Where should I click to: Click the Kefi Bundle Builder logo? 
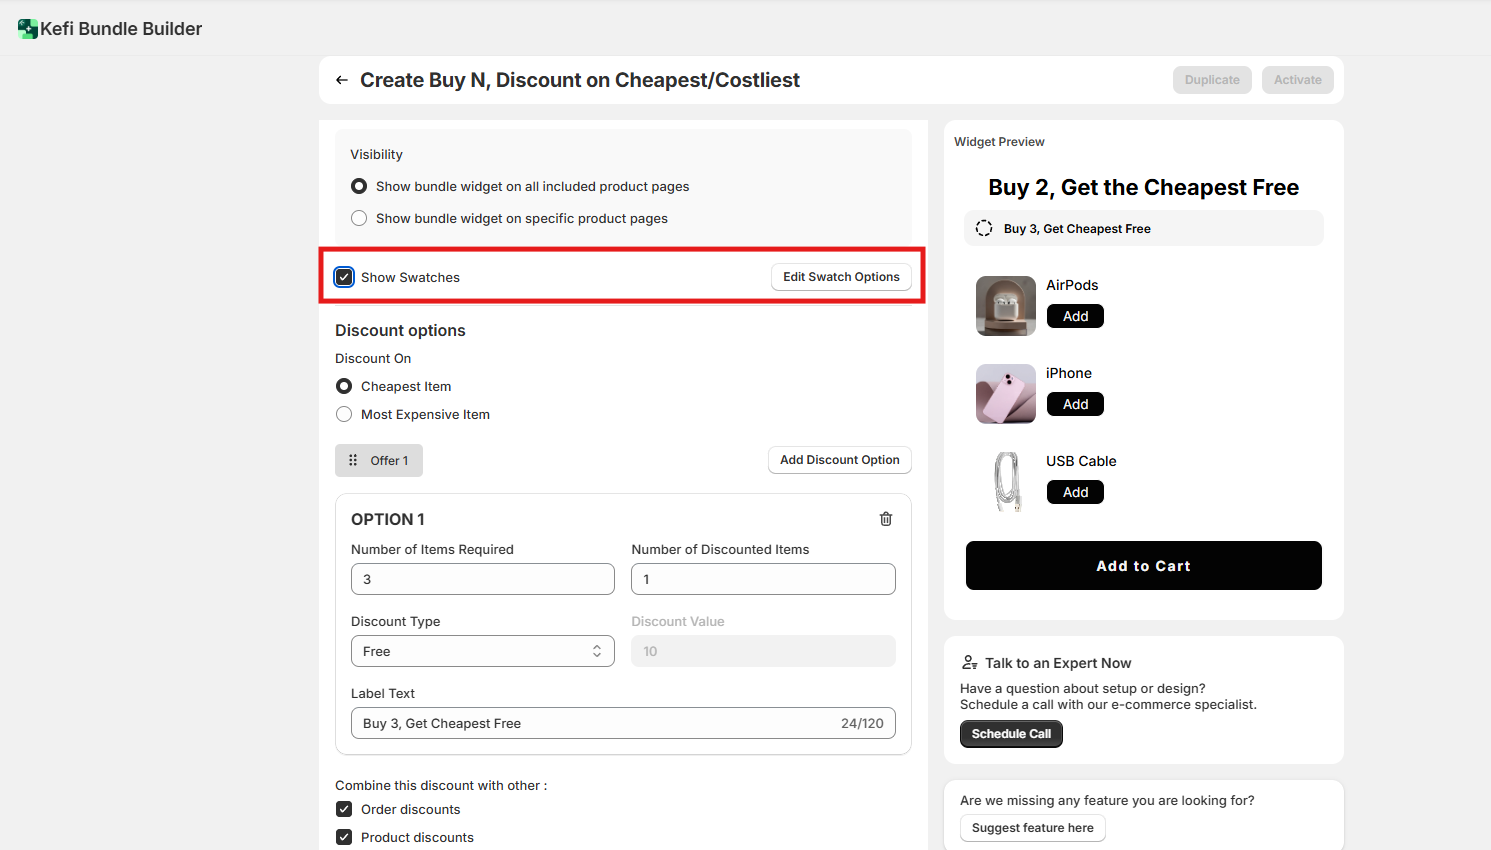(28, 29)
